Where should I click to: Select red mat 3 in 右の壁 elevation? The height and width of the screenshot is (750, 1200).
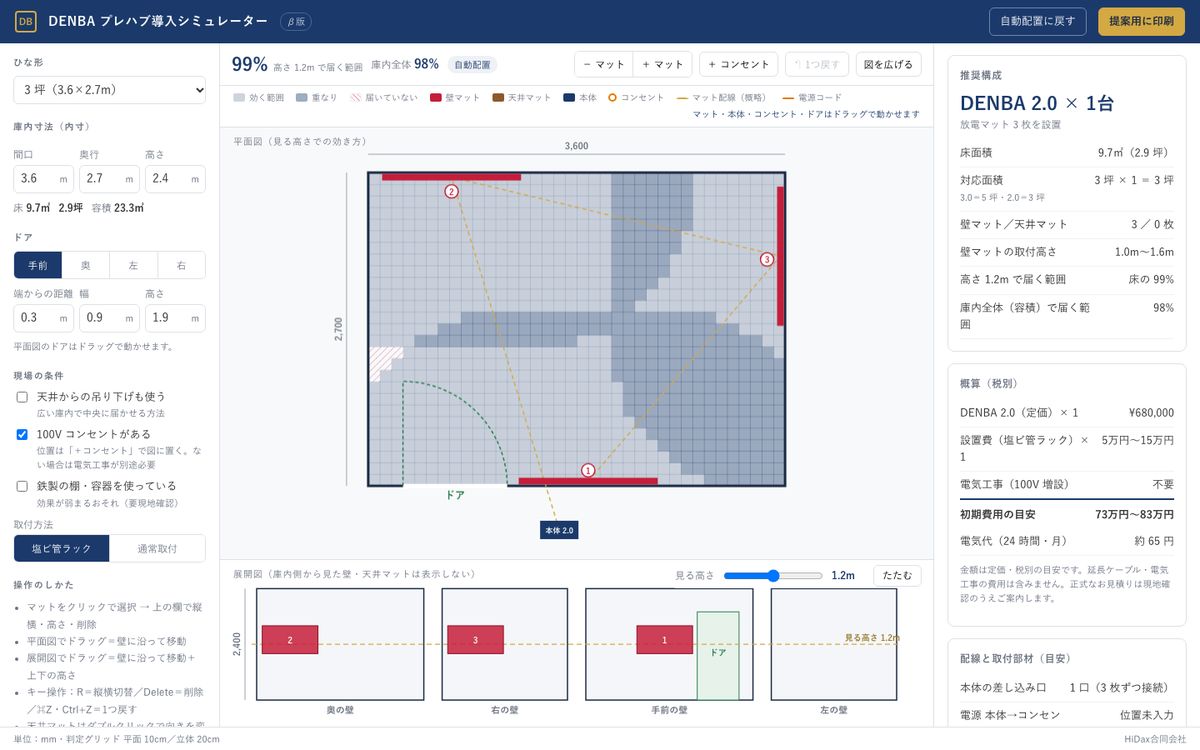(475, 640)
